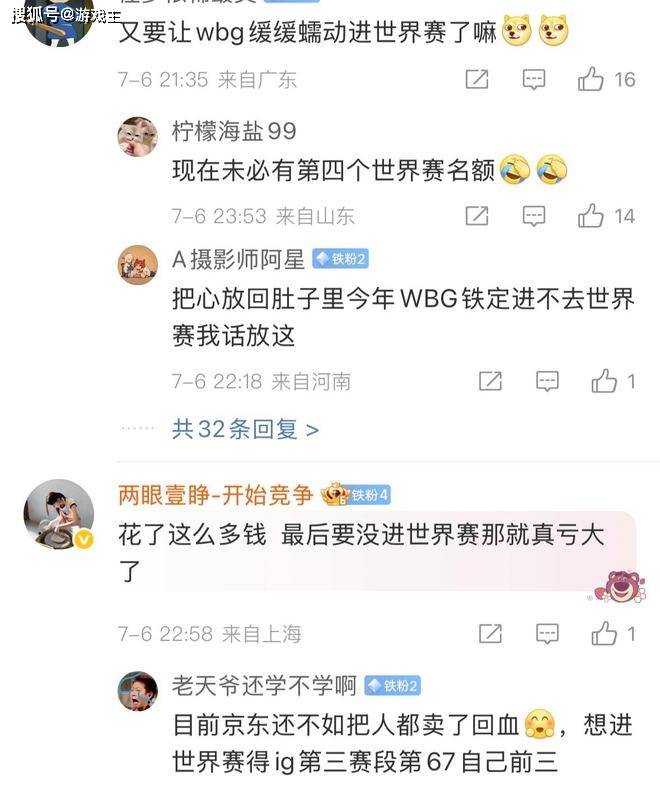Screen dimensions: 660x793
Task: Reply to A摄影师阿星's 7-6 22:18 comment
Action: pos(547,381)
